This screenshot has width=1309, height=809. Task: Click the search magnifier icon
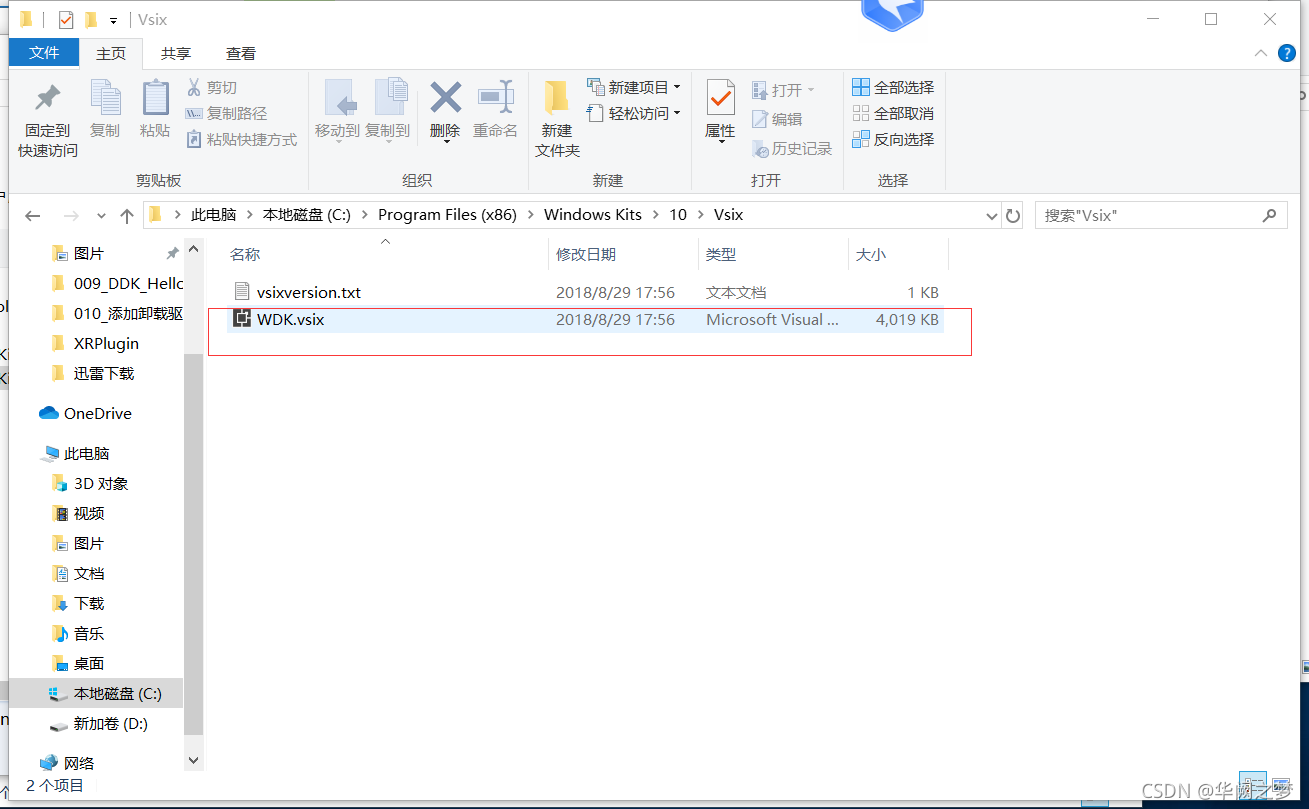click(1269, 215)
